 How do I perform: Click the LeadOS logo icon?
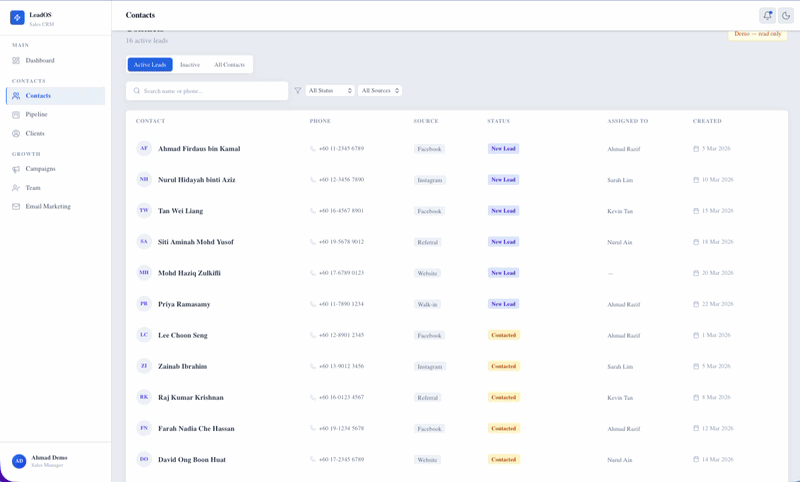tap(17, 18)
